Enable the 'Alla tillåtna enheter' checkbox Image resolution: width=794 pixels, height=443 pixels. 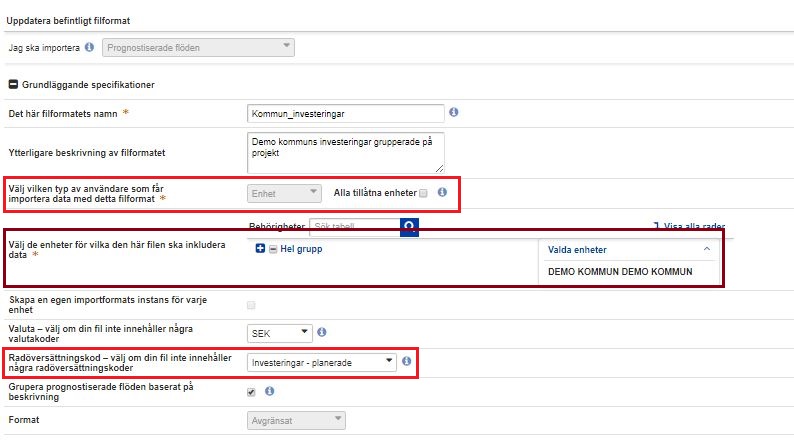pos(424,193)
